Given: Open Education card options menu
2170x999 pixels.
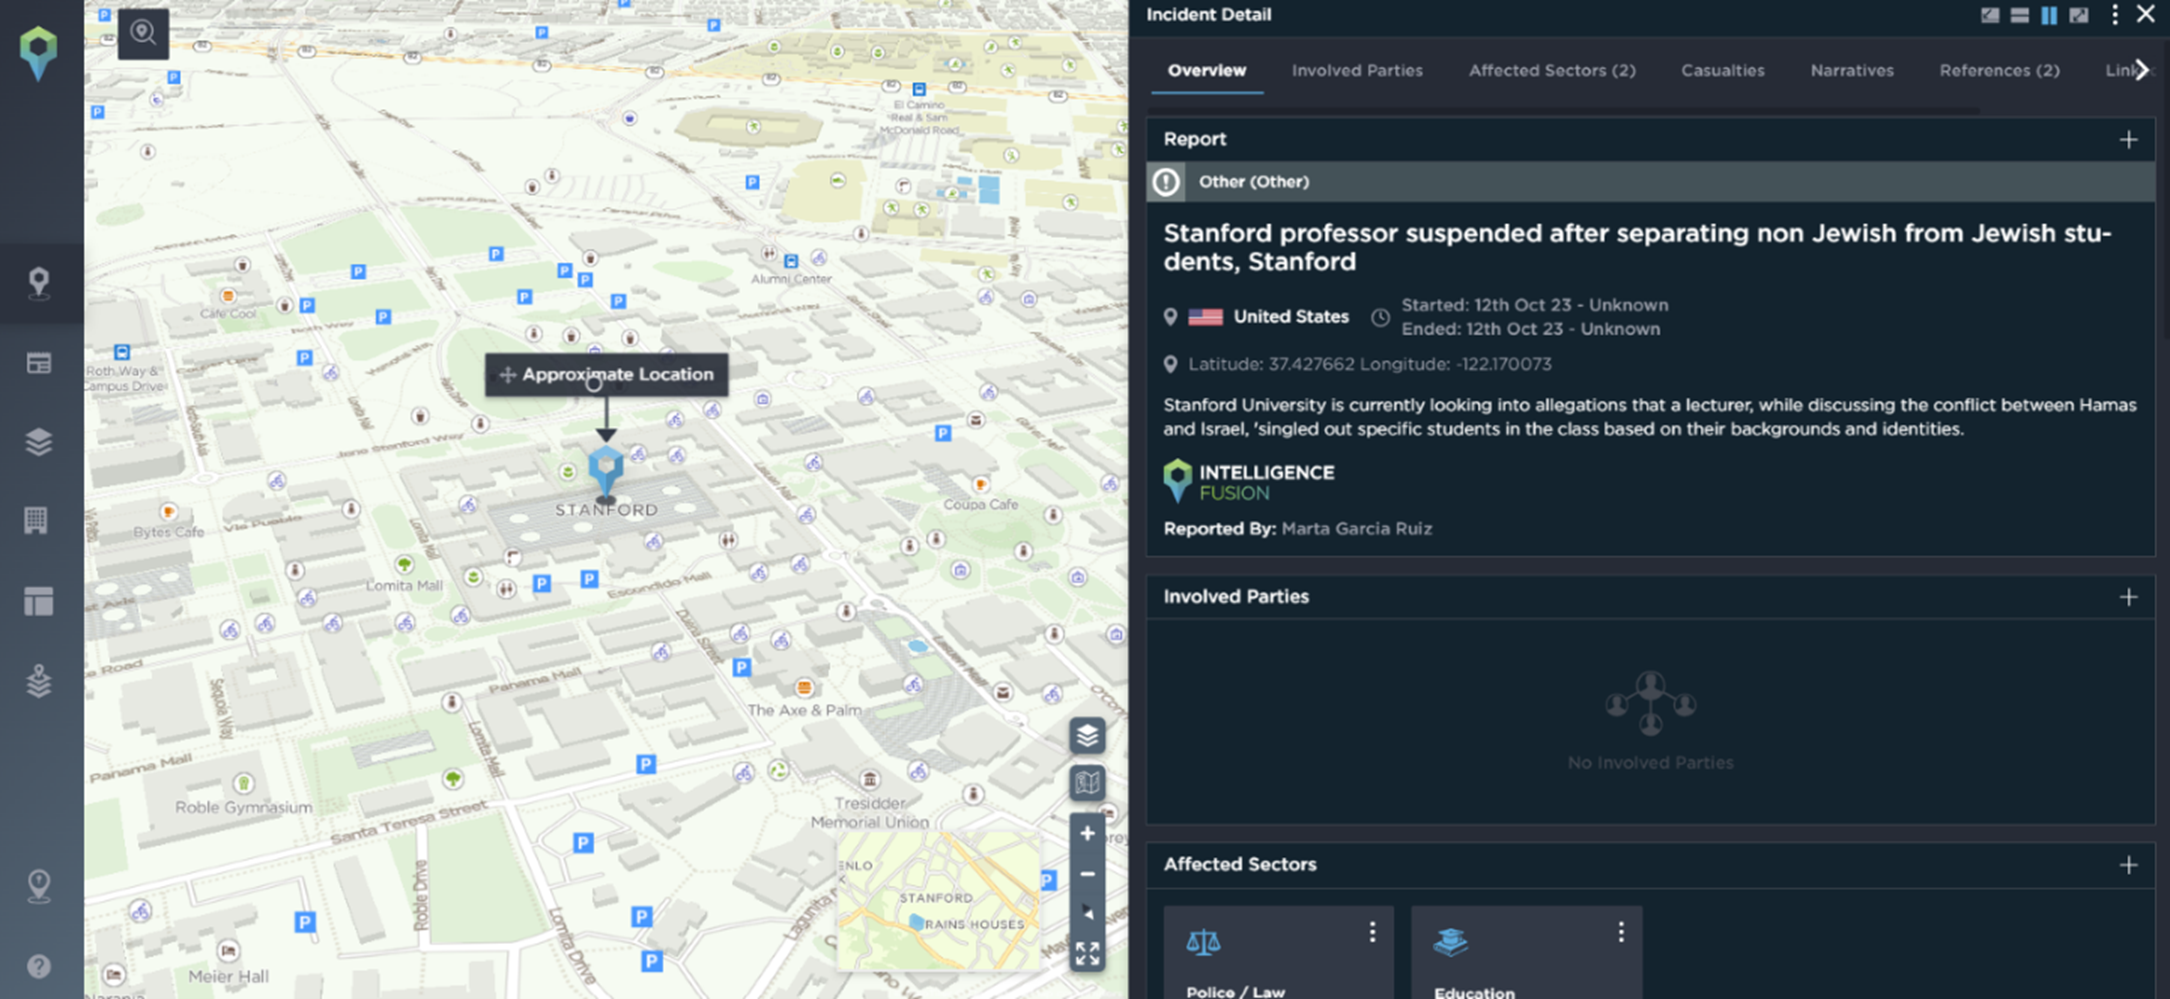Looking at the screenshot, I should click(1620, 932).
